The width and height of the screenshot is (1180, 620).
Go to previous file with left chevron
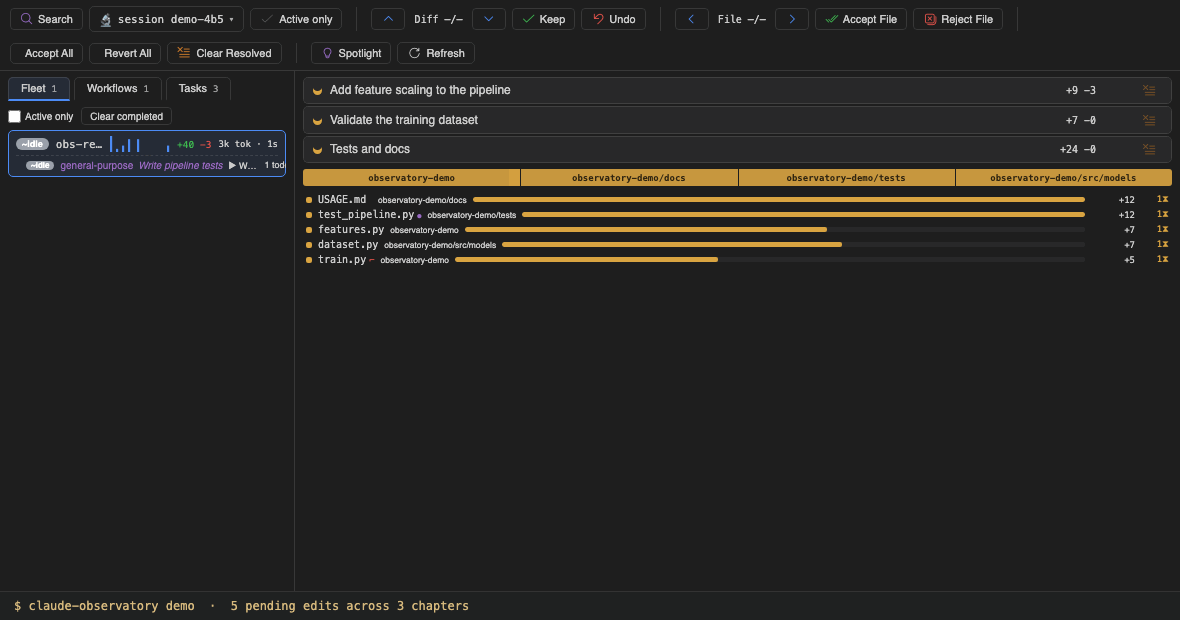(692, 19)
